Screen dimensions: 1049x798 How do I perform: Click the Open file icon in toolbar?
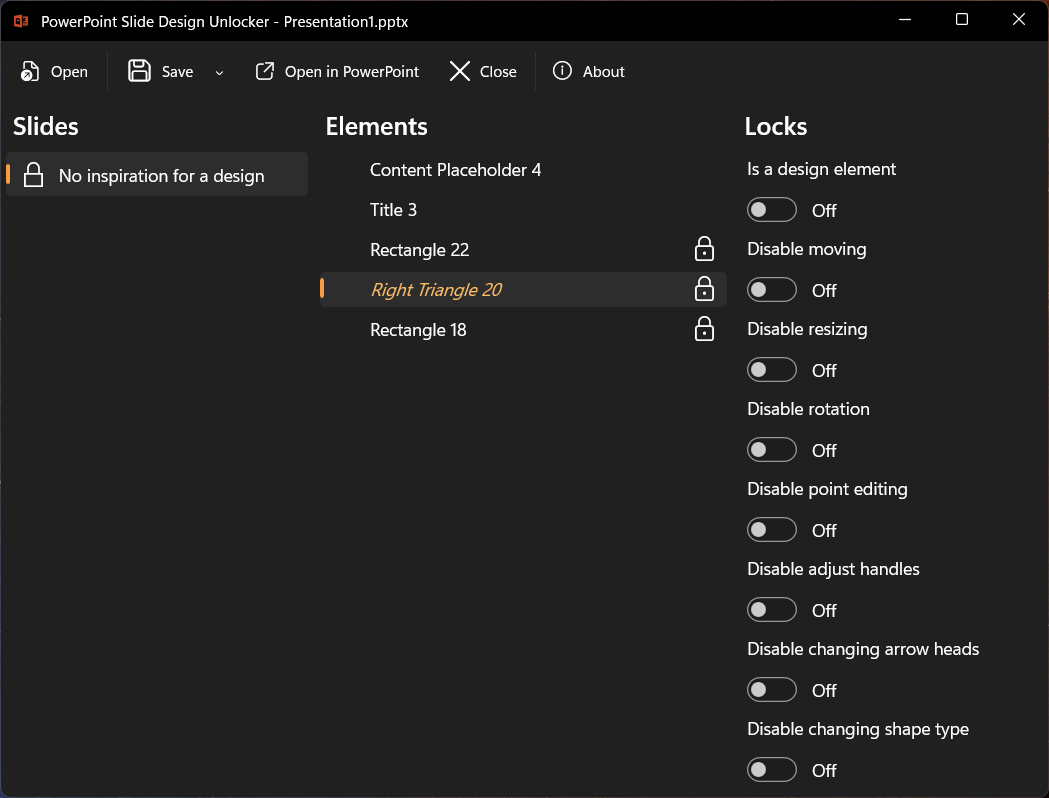pos(30,72)
